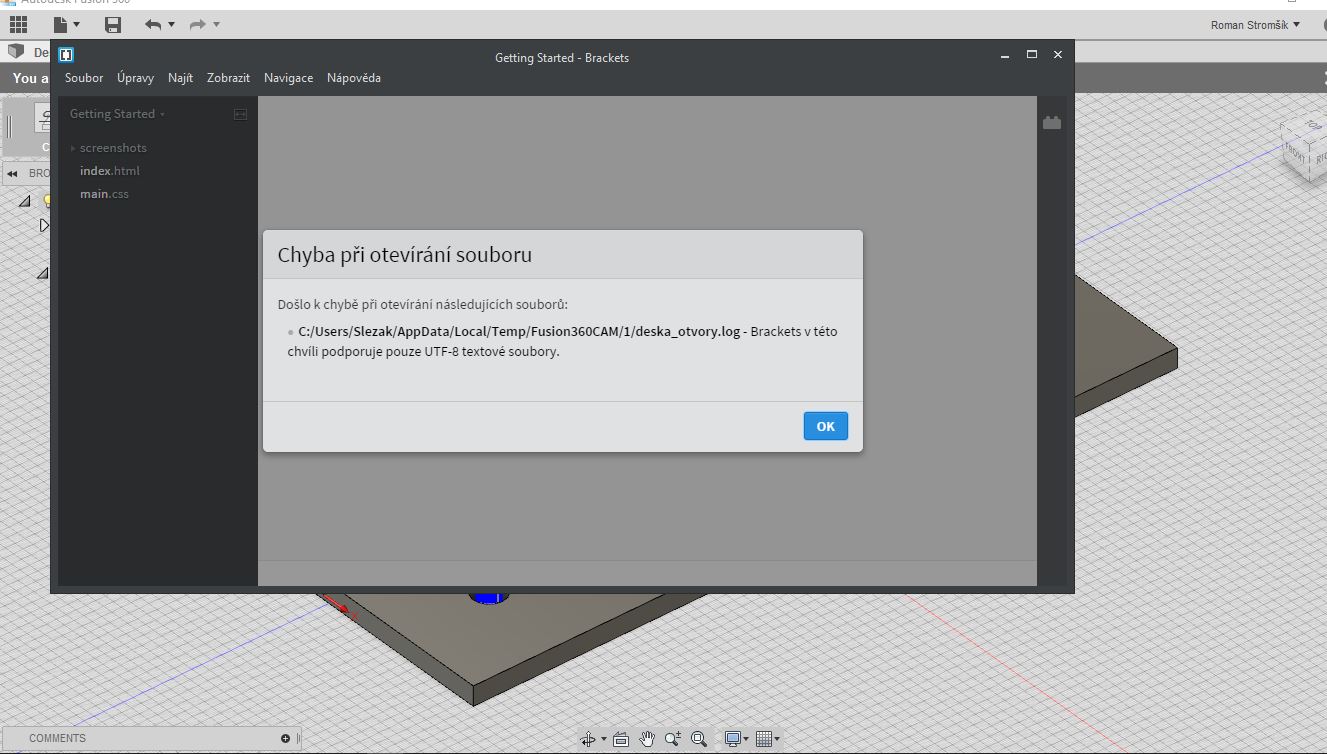Open the File dropdown in Fusion toolbar

point(66,24)
